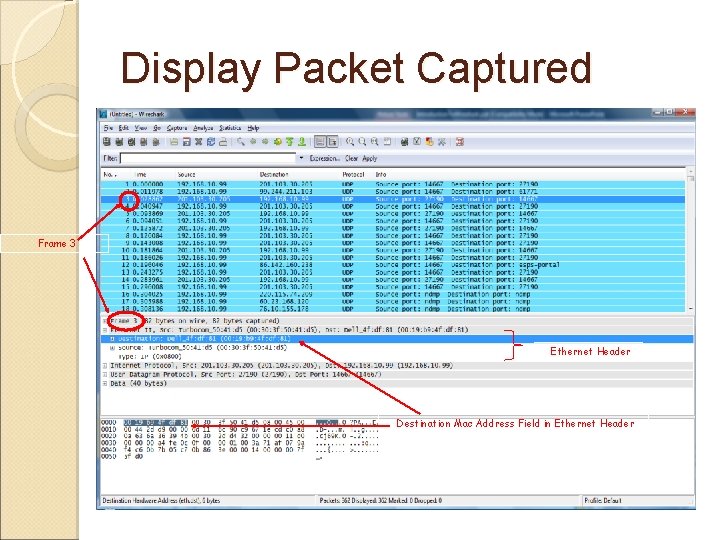
Task: Print packets toolbar icon
Action: pos(223,142)
